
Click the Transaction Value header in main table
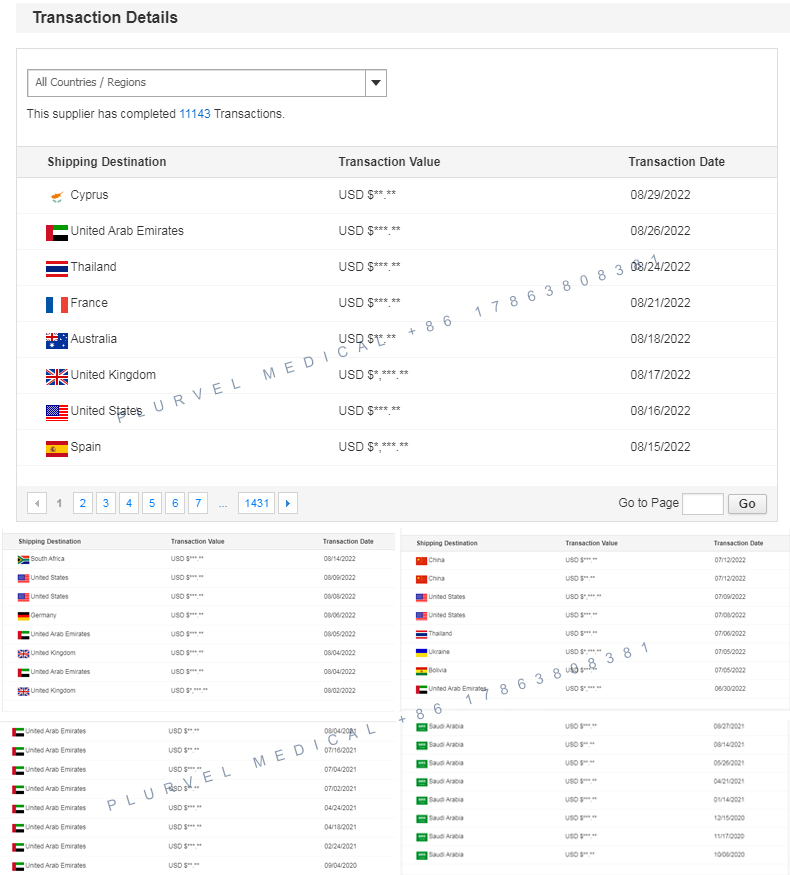click(389, 162)
